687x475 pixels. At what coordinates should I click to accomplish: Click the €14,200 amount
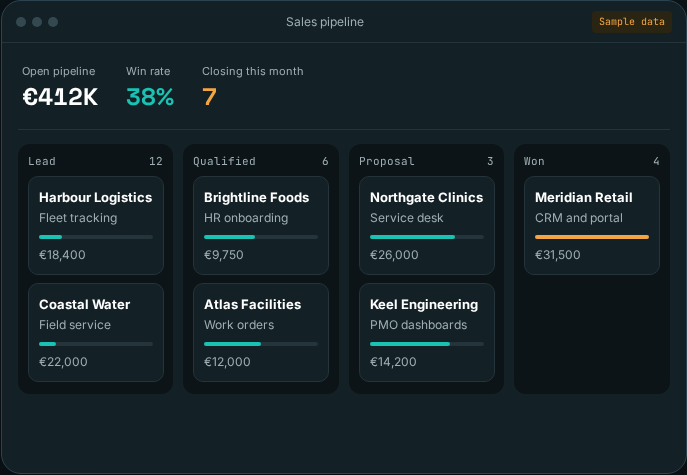point(393,362)
